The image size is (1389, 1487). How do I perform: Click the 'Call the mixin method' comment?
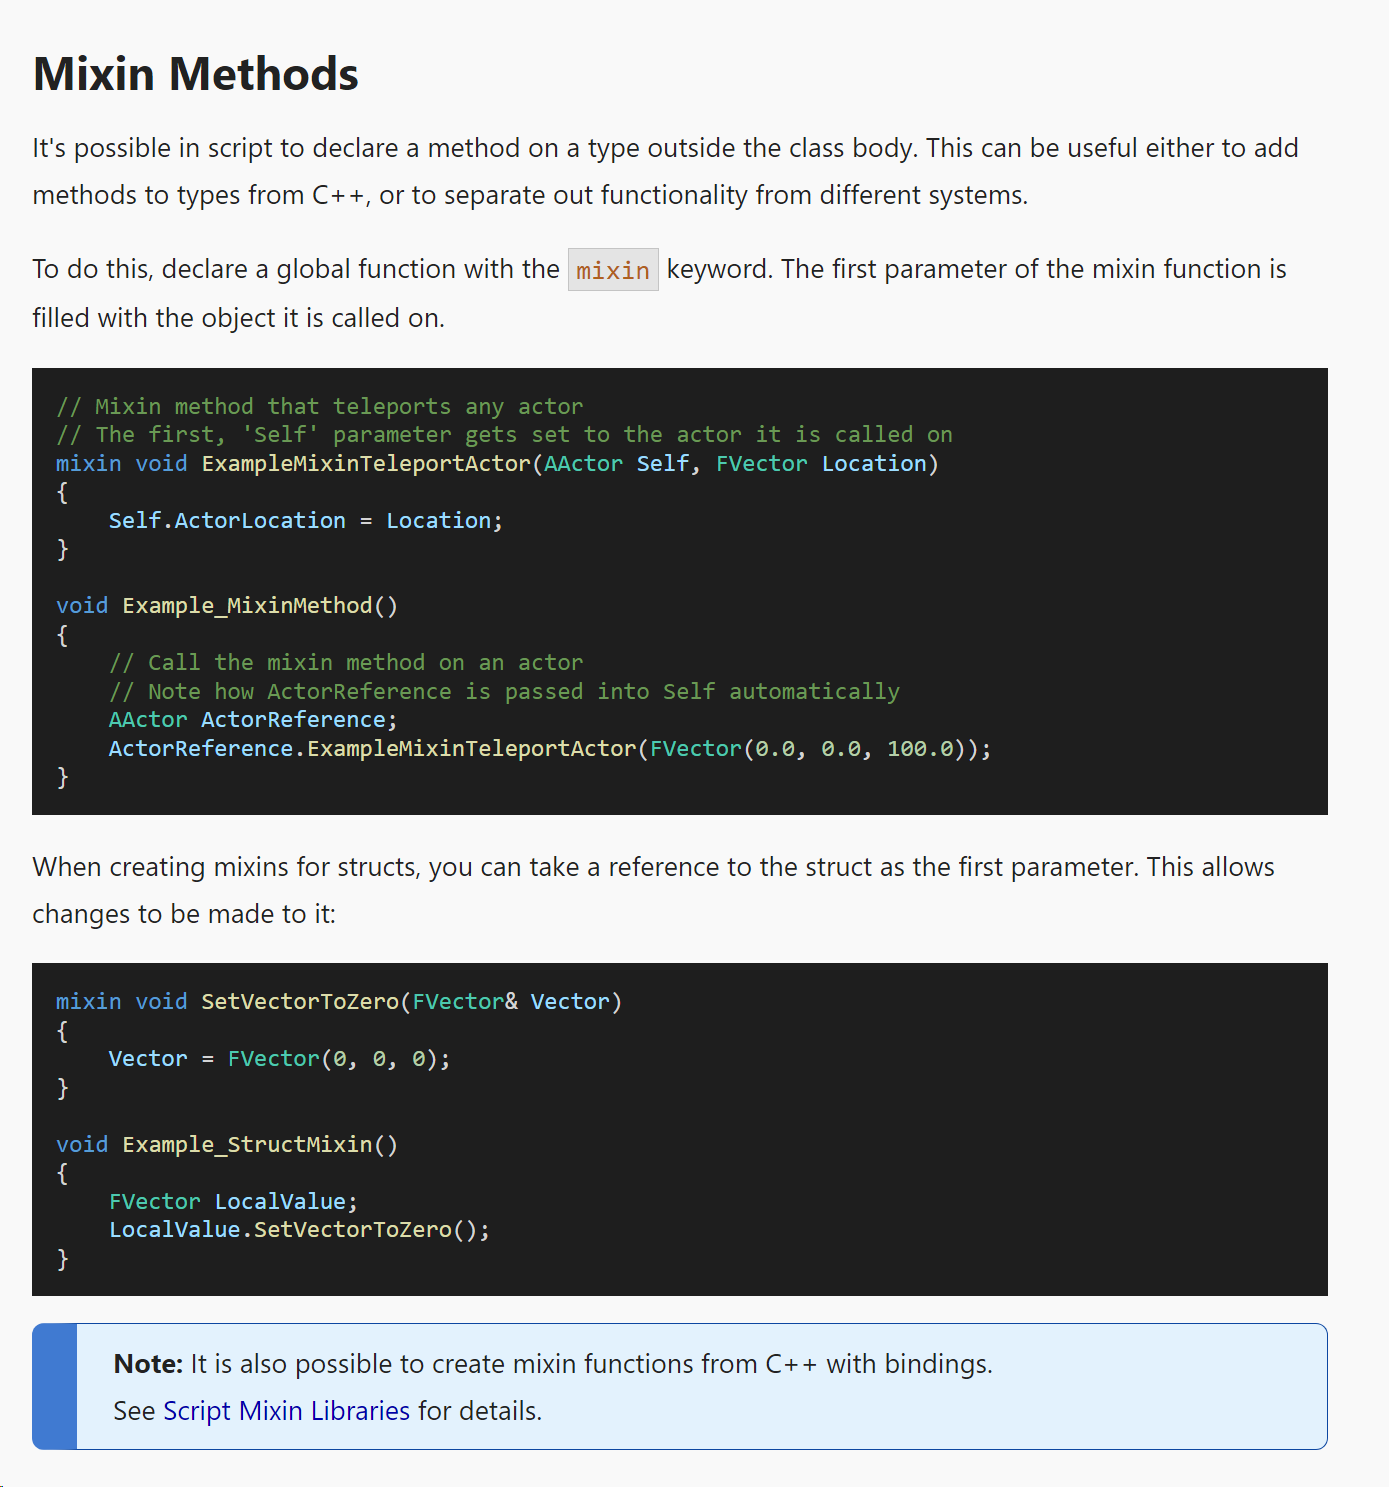[x=345, y=663]
